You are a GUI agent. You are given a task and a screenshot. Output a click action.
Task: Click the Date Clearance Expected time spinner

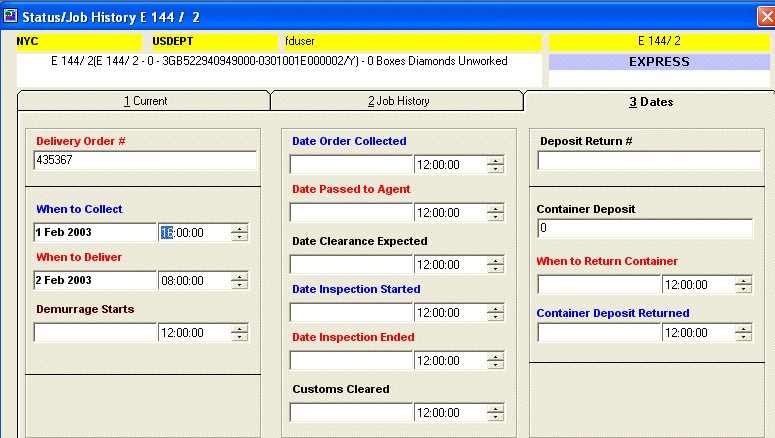click(x=496, y=264)
